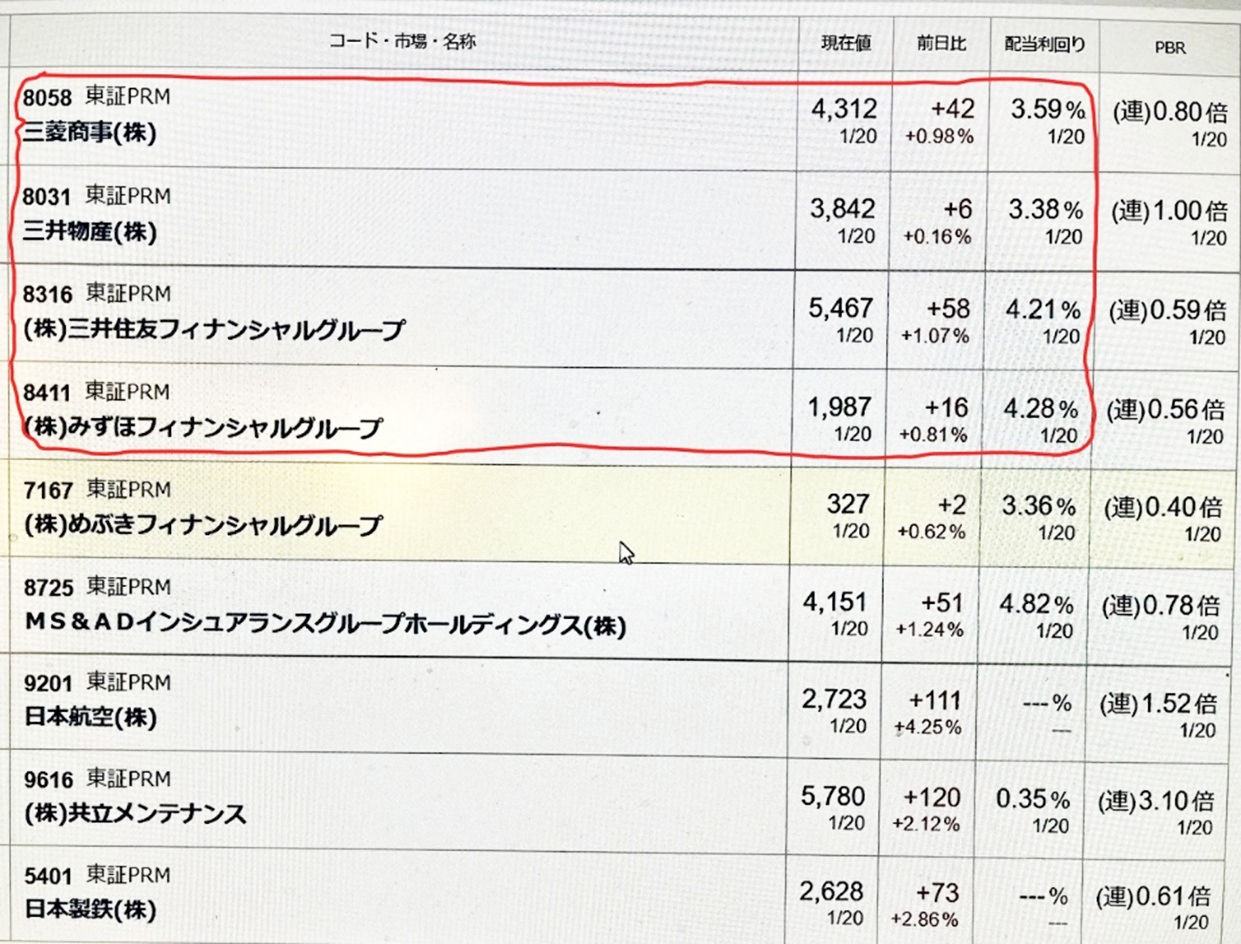Viewport: 1241px width, 944px height.
Task: Select 三井住友フィナンシャルグループ stock name
Action: pos(214,330)
